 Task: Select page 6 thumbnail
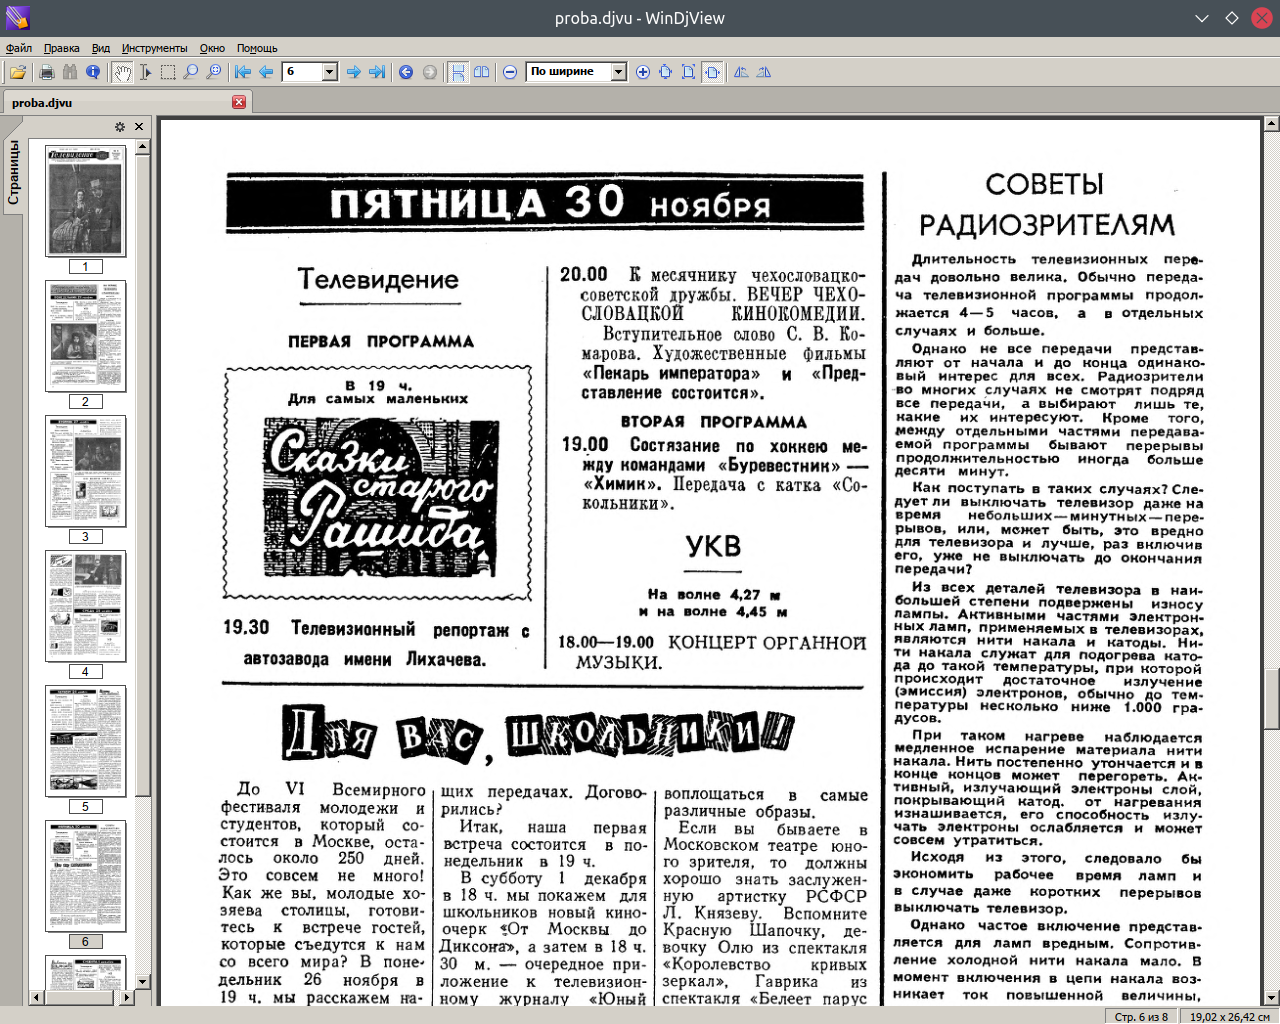click(x=85, y=876)
